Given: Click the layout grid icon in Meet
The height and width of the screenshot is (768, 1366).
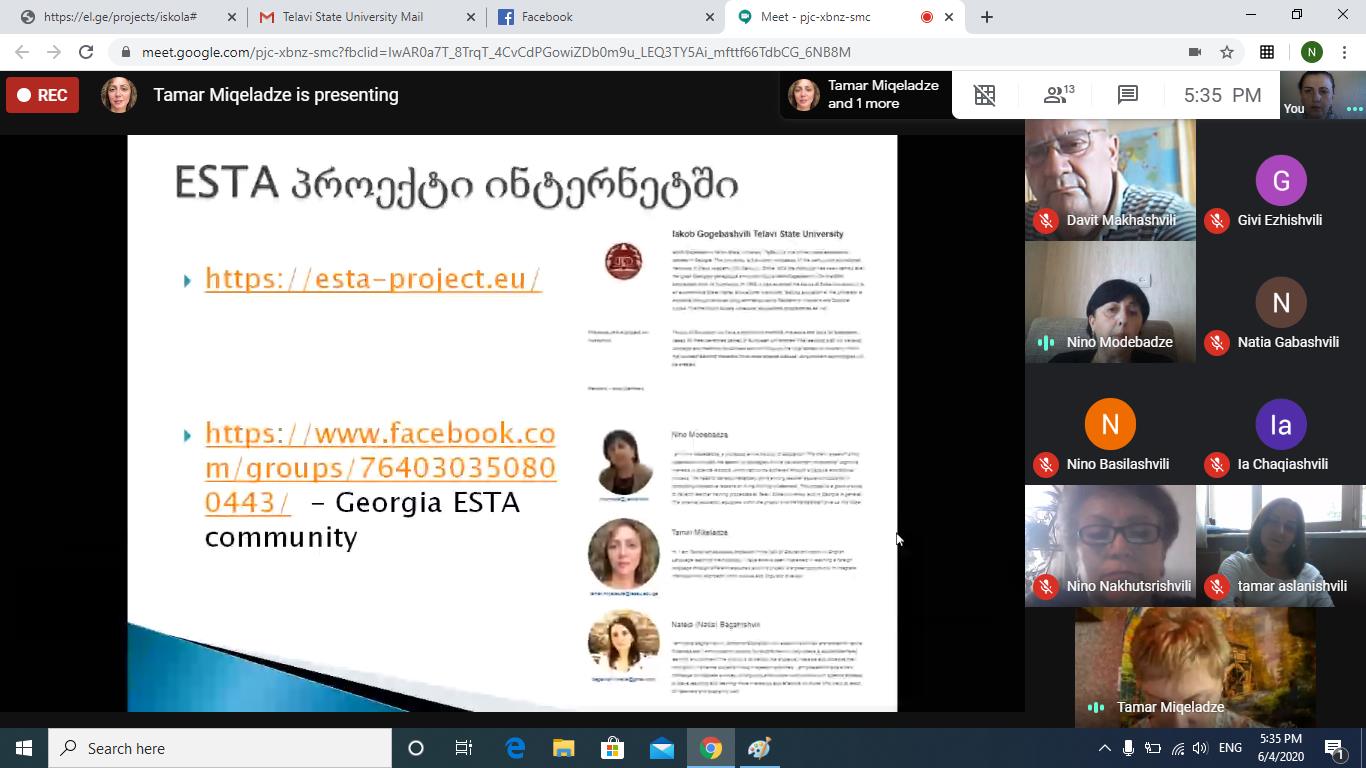Looking at the screenshot, I should (985, 95).
